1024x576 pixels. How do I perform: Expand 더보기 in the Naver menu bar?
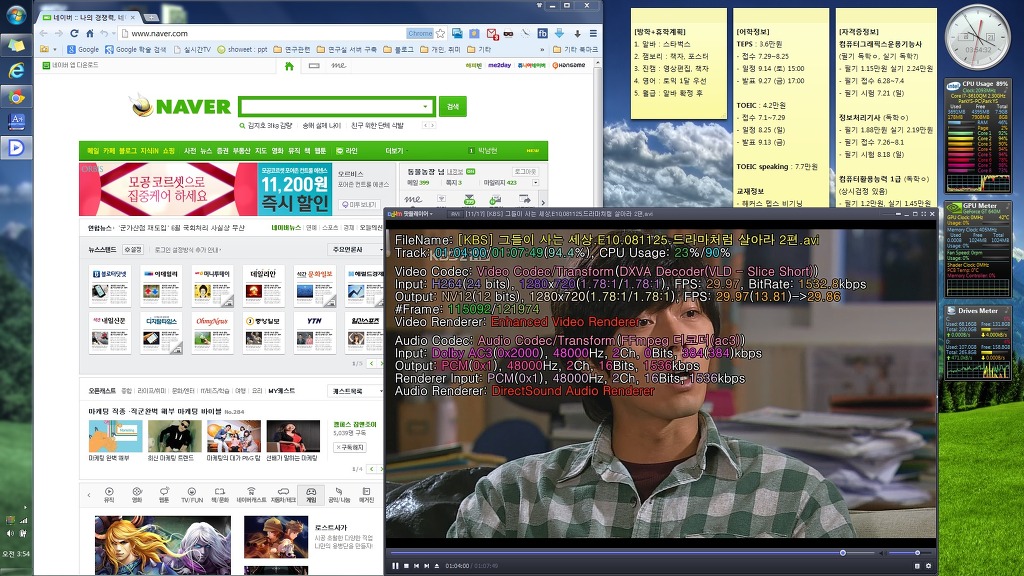click(x=395, y=151)
